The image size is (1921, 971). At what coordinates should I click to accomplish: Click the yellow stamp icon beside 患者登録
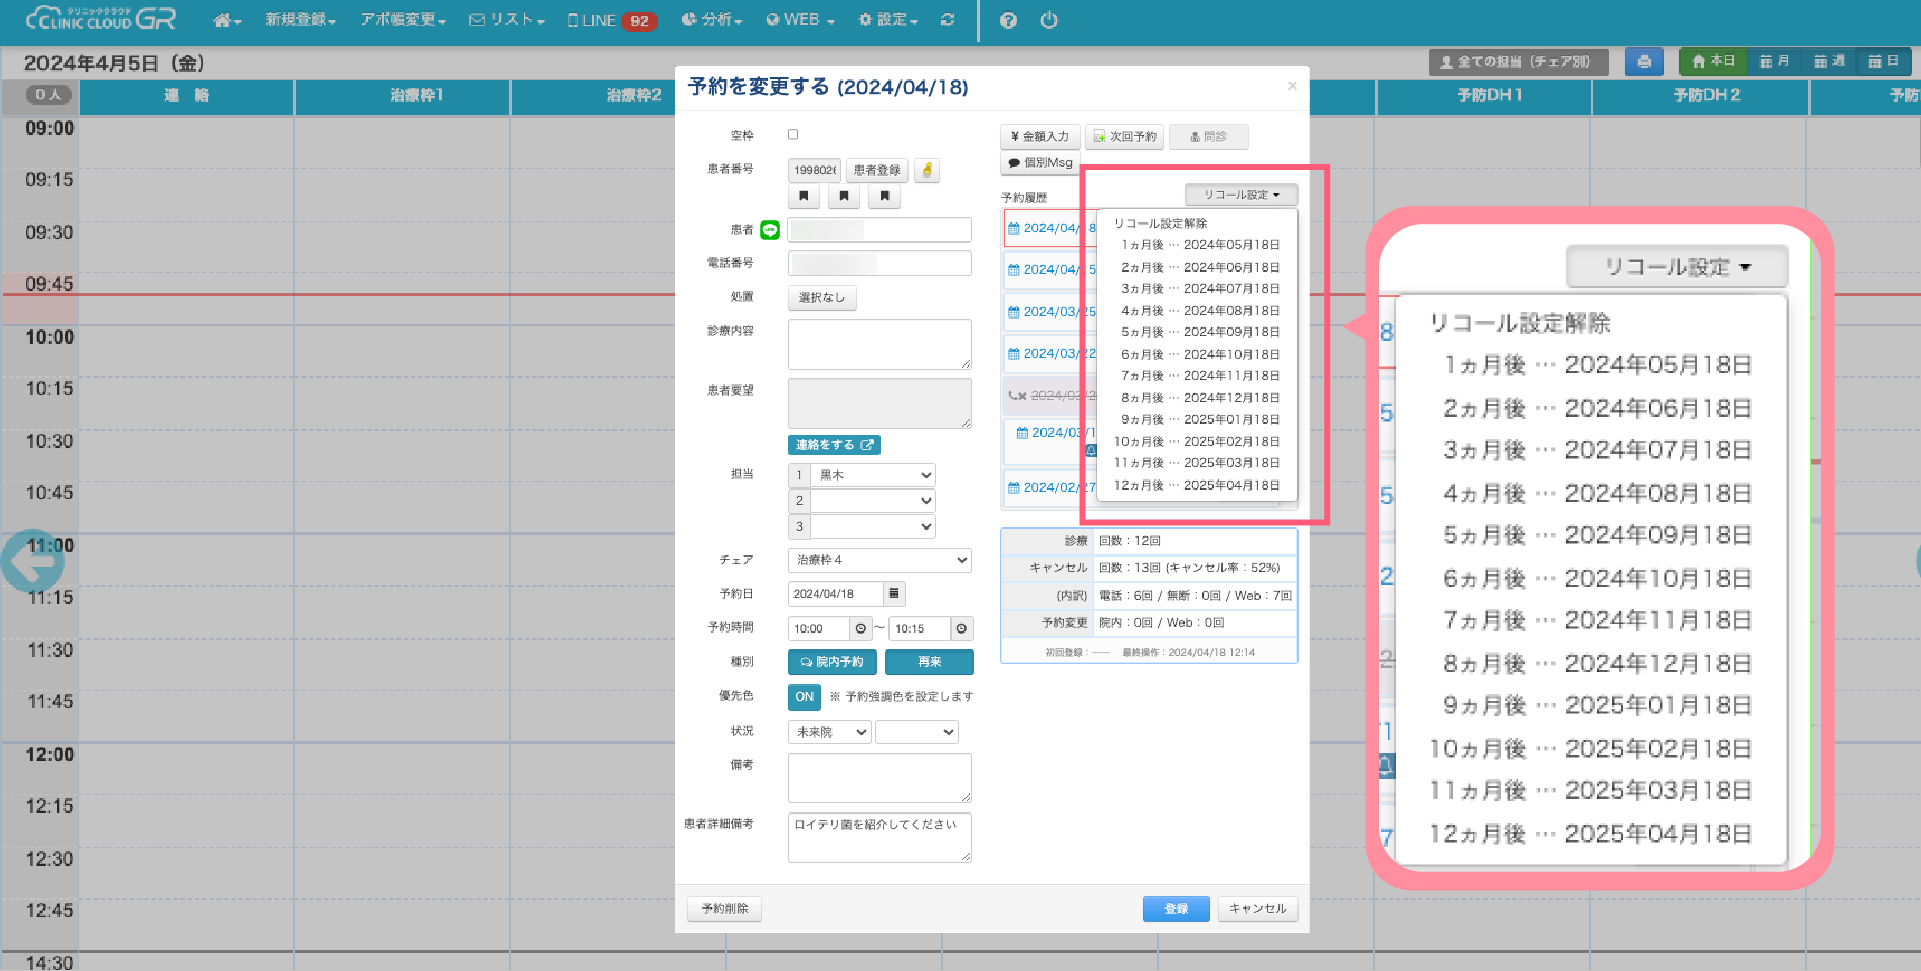pyautogui.click(x=927, y=170)
